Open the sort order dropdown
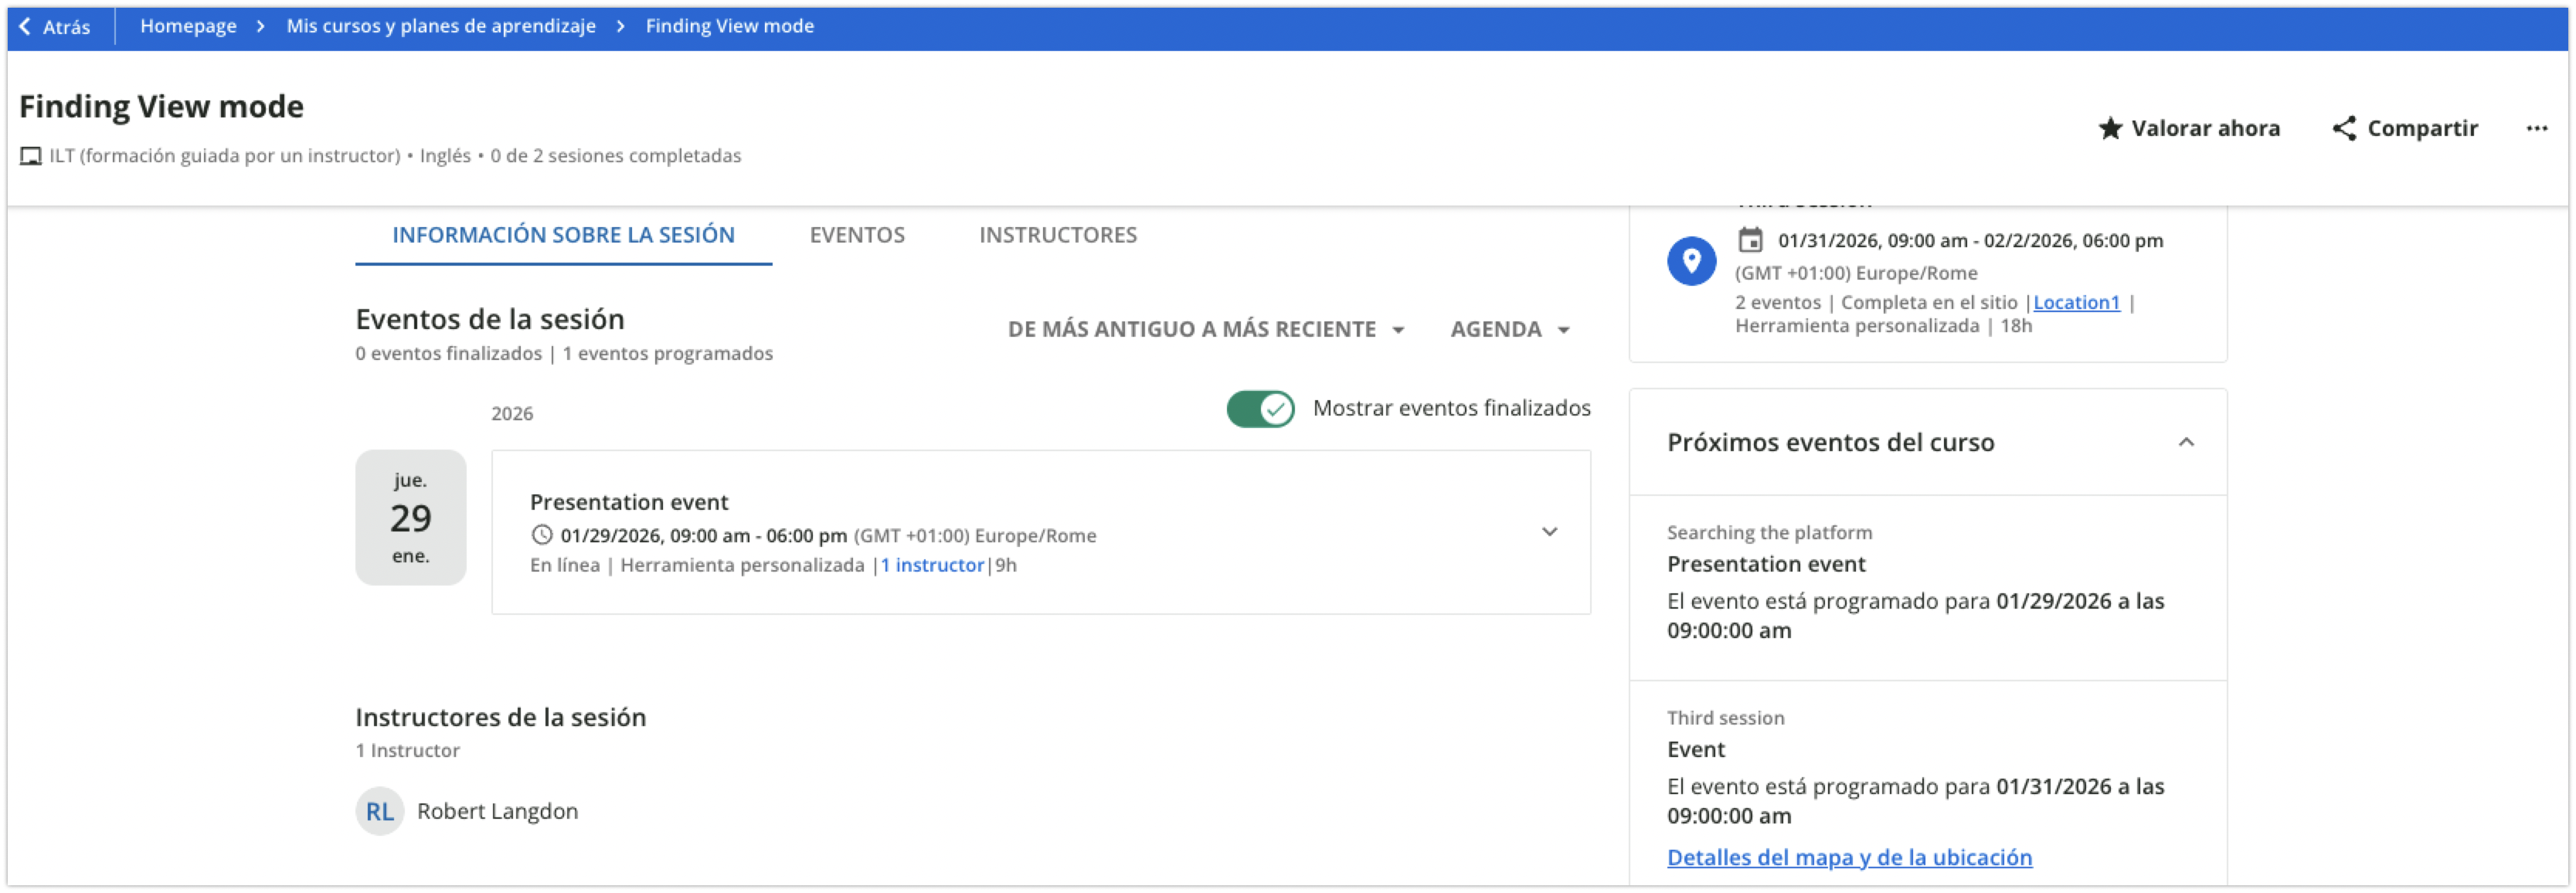Screen dimensions: 2576x893 1205,329
